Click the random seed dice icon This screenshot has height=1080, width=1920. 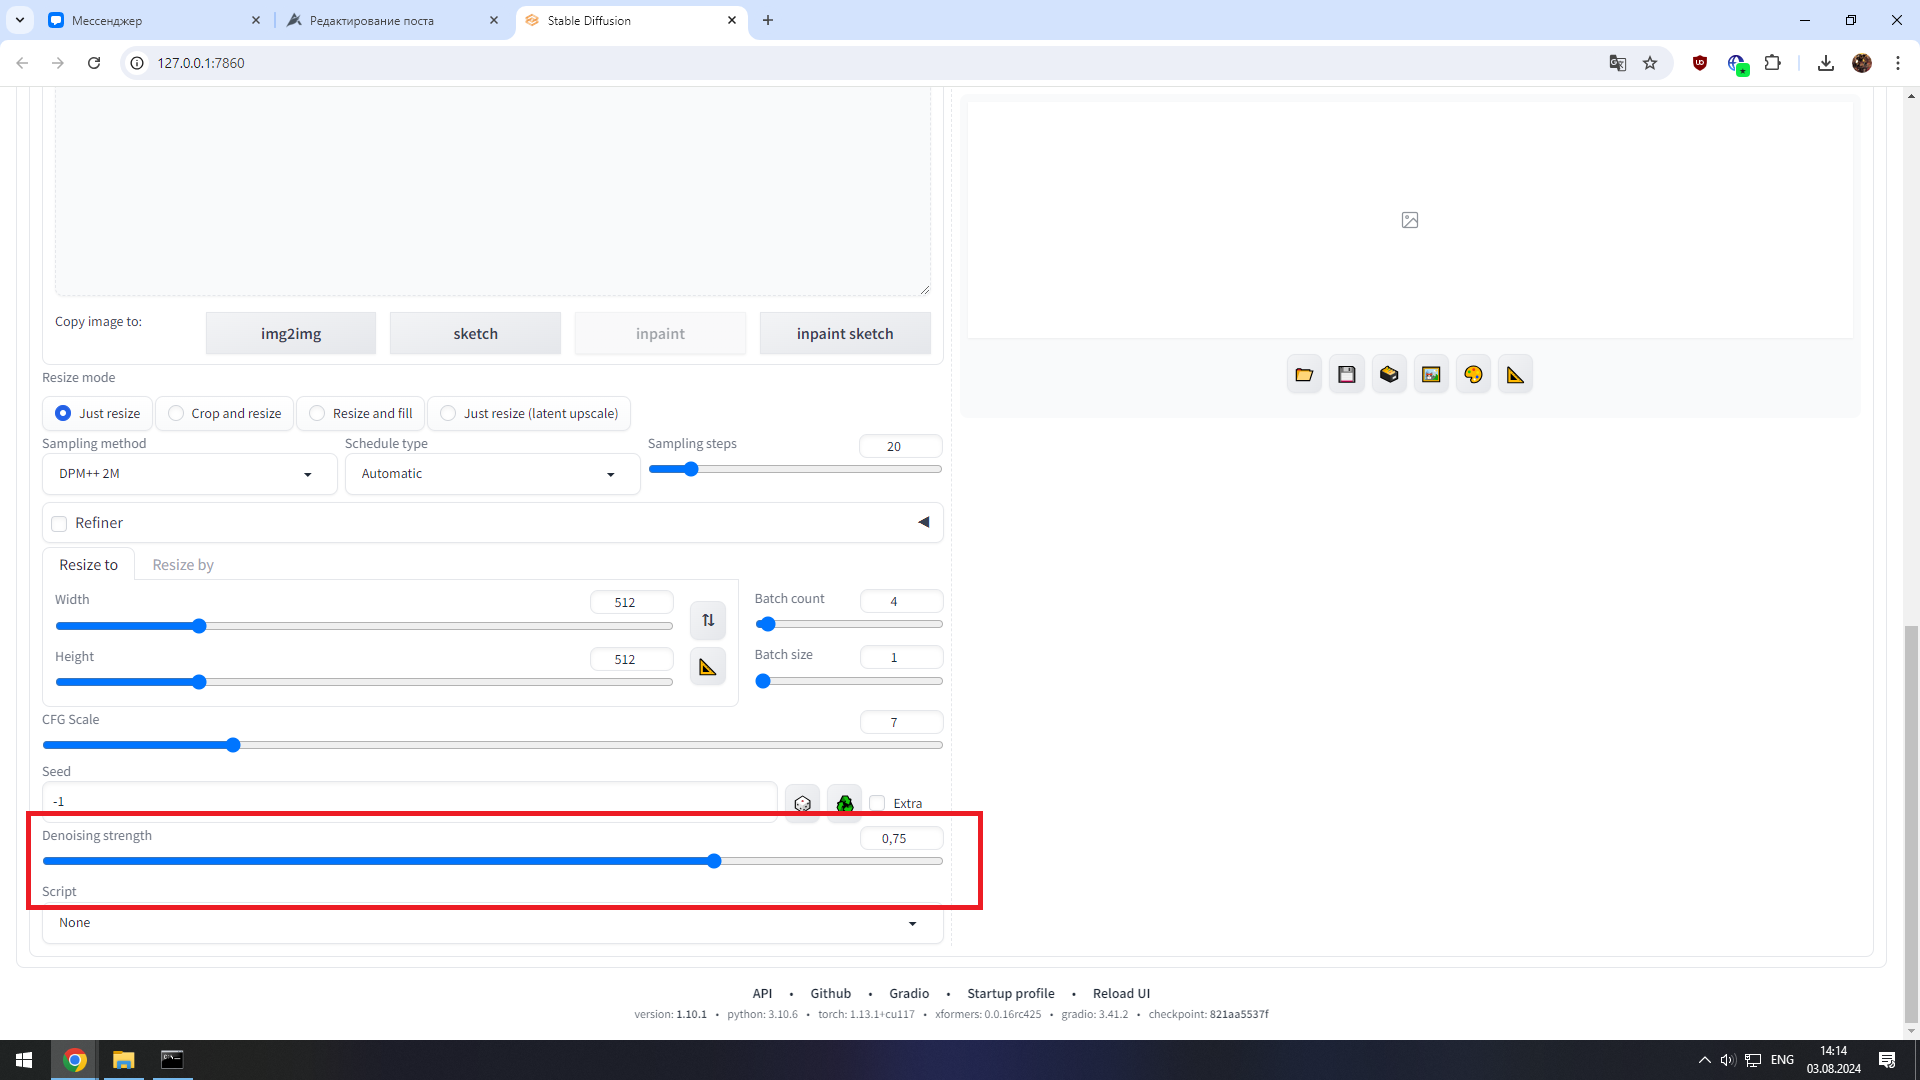(802, 803)
